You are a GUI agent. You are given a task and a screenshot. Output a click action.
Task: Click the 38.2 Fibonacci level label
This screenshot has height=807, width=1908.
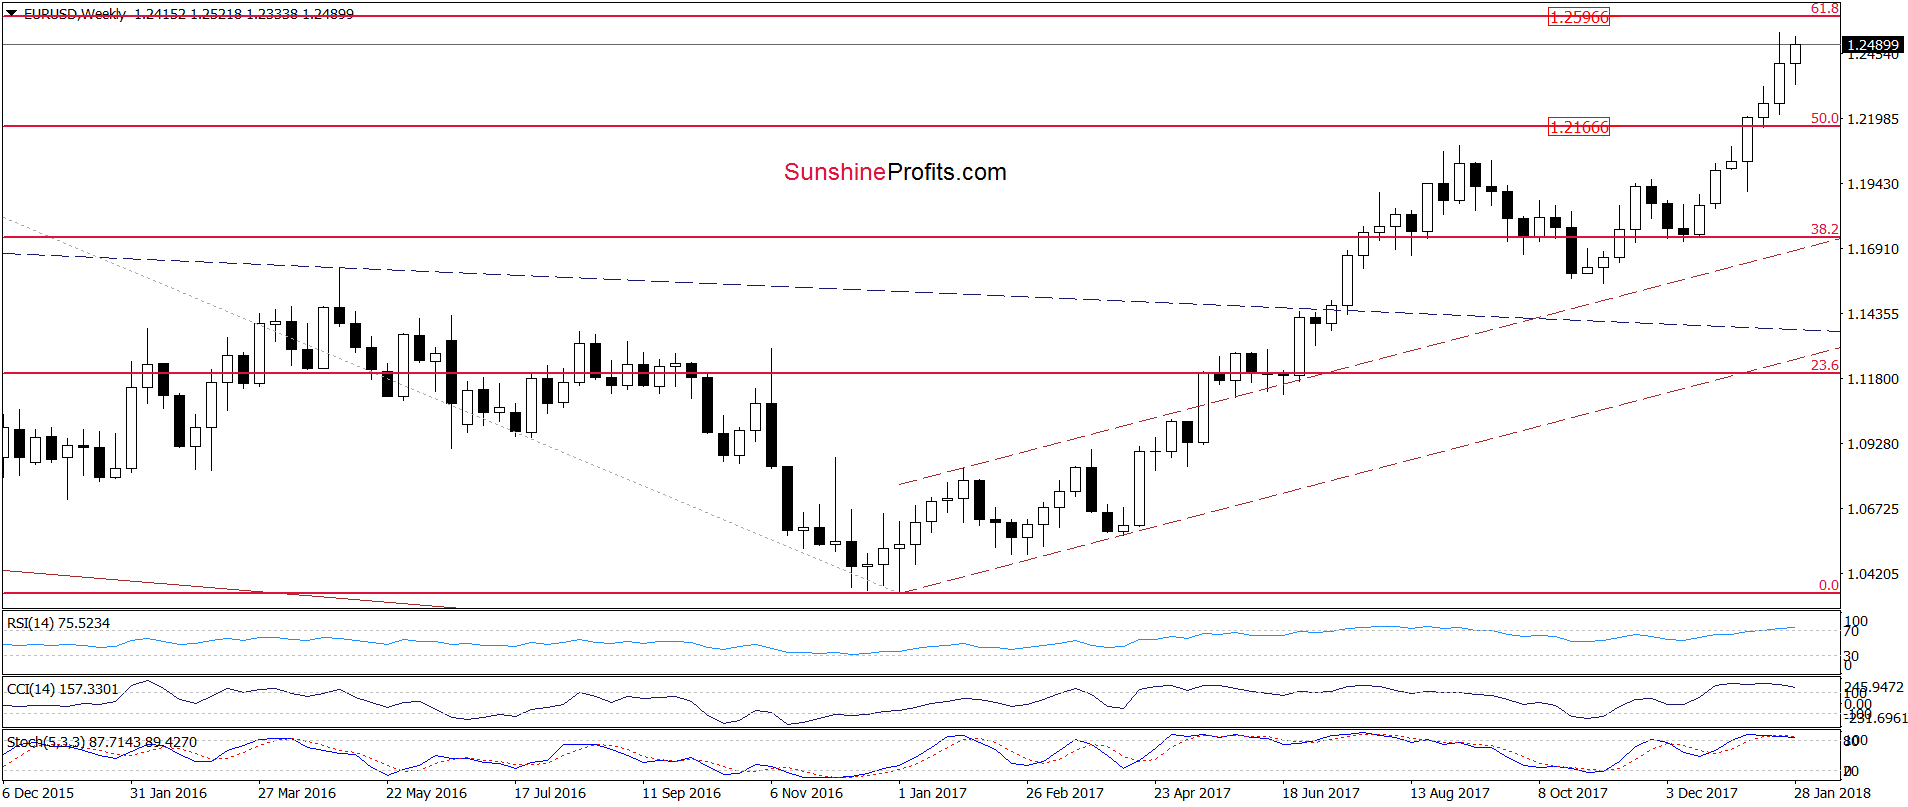[x=1824, y=229]
